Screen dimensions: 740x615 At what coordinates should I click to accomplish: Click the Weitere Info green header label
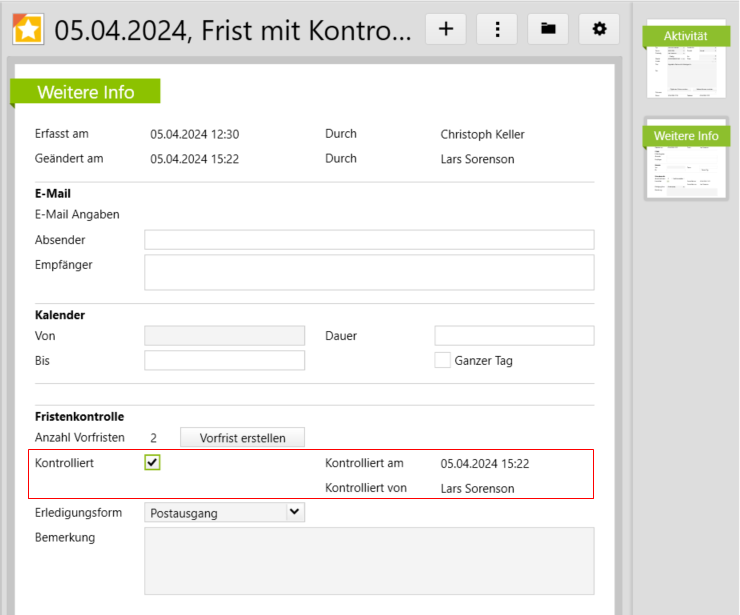click(x=86, y=92)
